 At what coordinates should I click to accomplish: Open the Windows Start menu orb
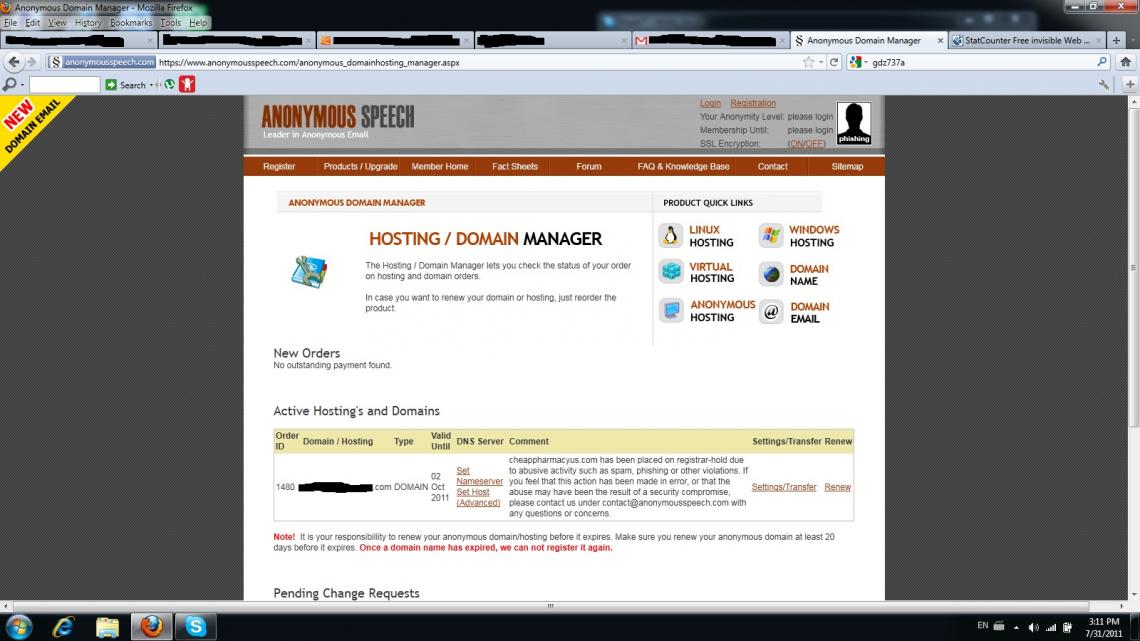(x=19, y=626)
